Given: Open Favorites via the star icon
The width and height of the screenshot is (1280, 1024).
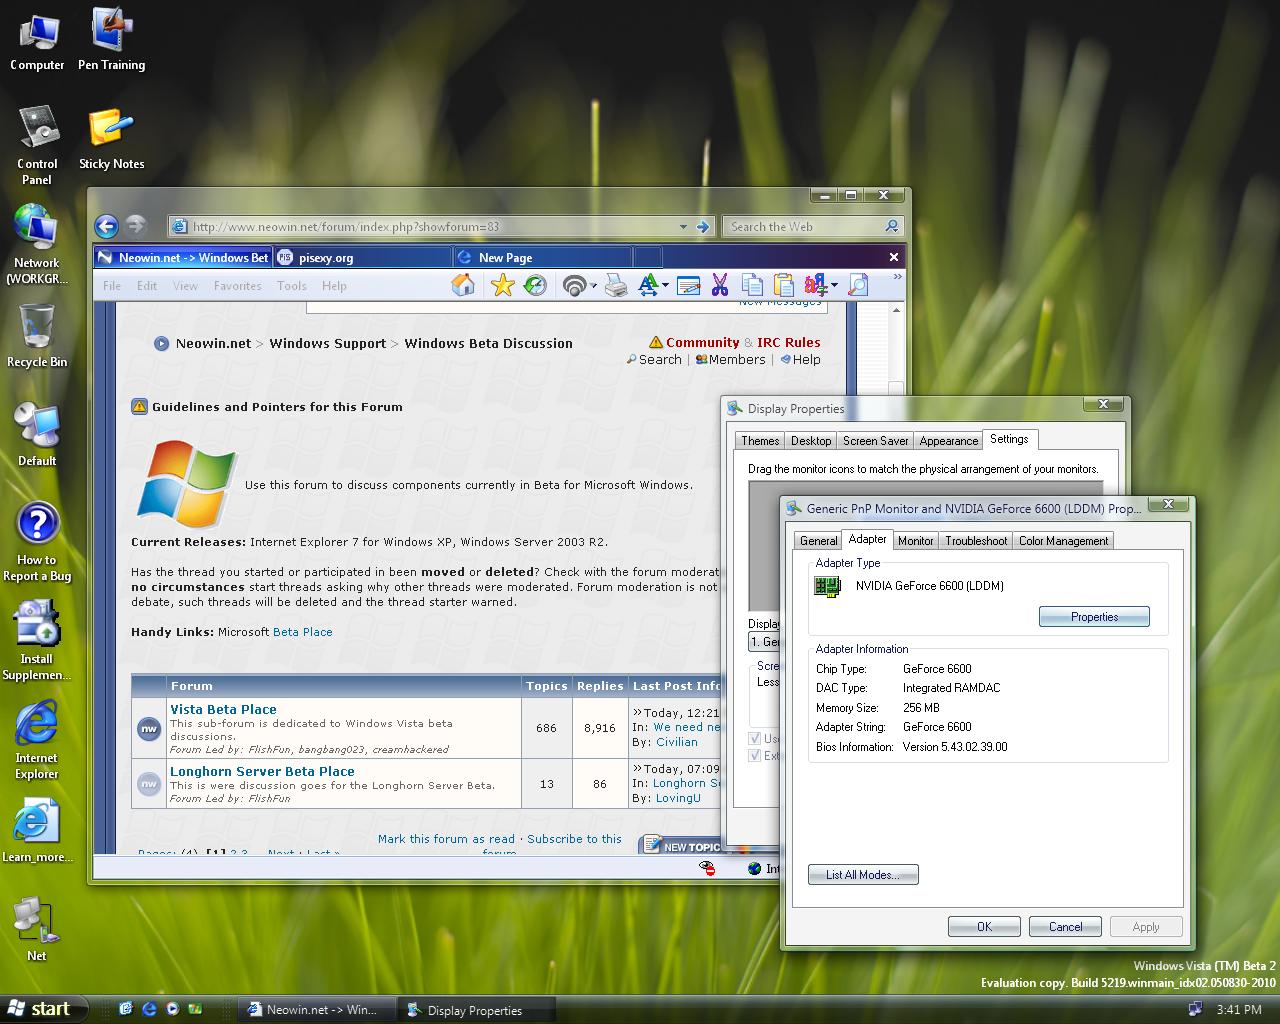Looking at the screenshot, I should click(502, 286).
